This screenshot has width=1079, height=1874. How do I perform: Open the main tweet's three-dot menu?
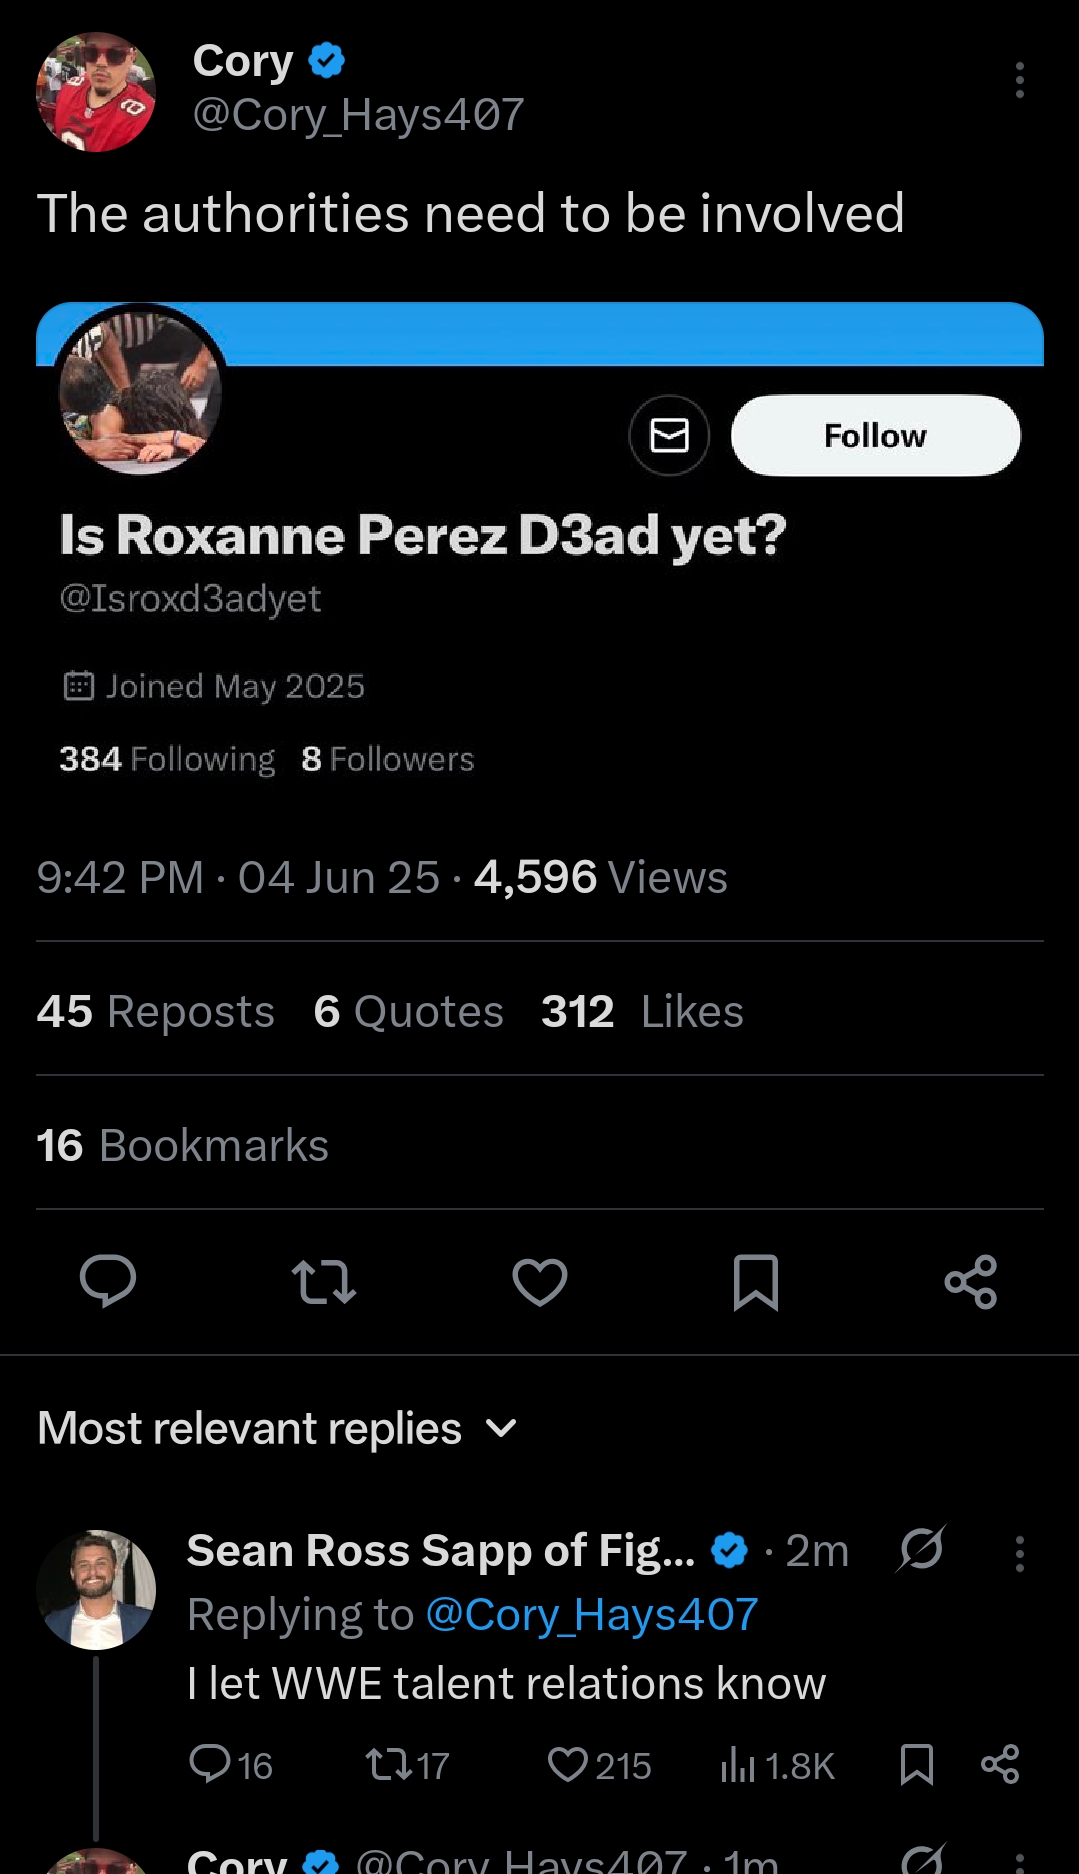1019,80
